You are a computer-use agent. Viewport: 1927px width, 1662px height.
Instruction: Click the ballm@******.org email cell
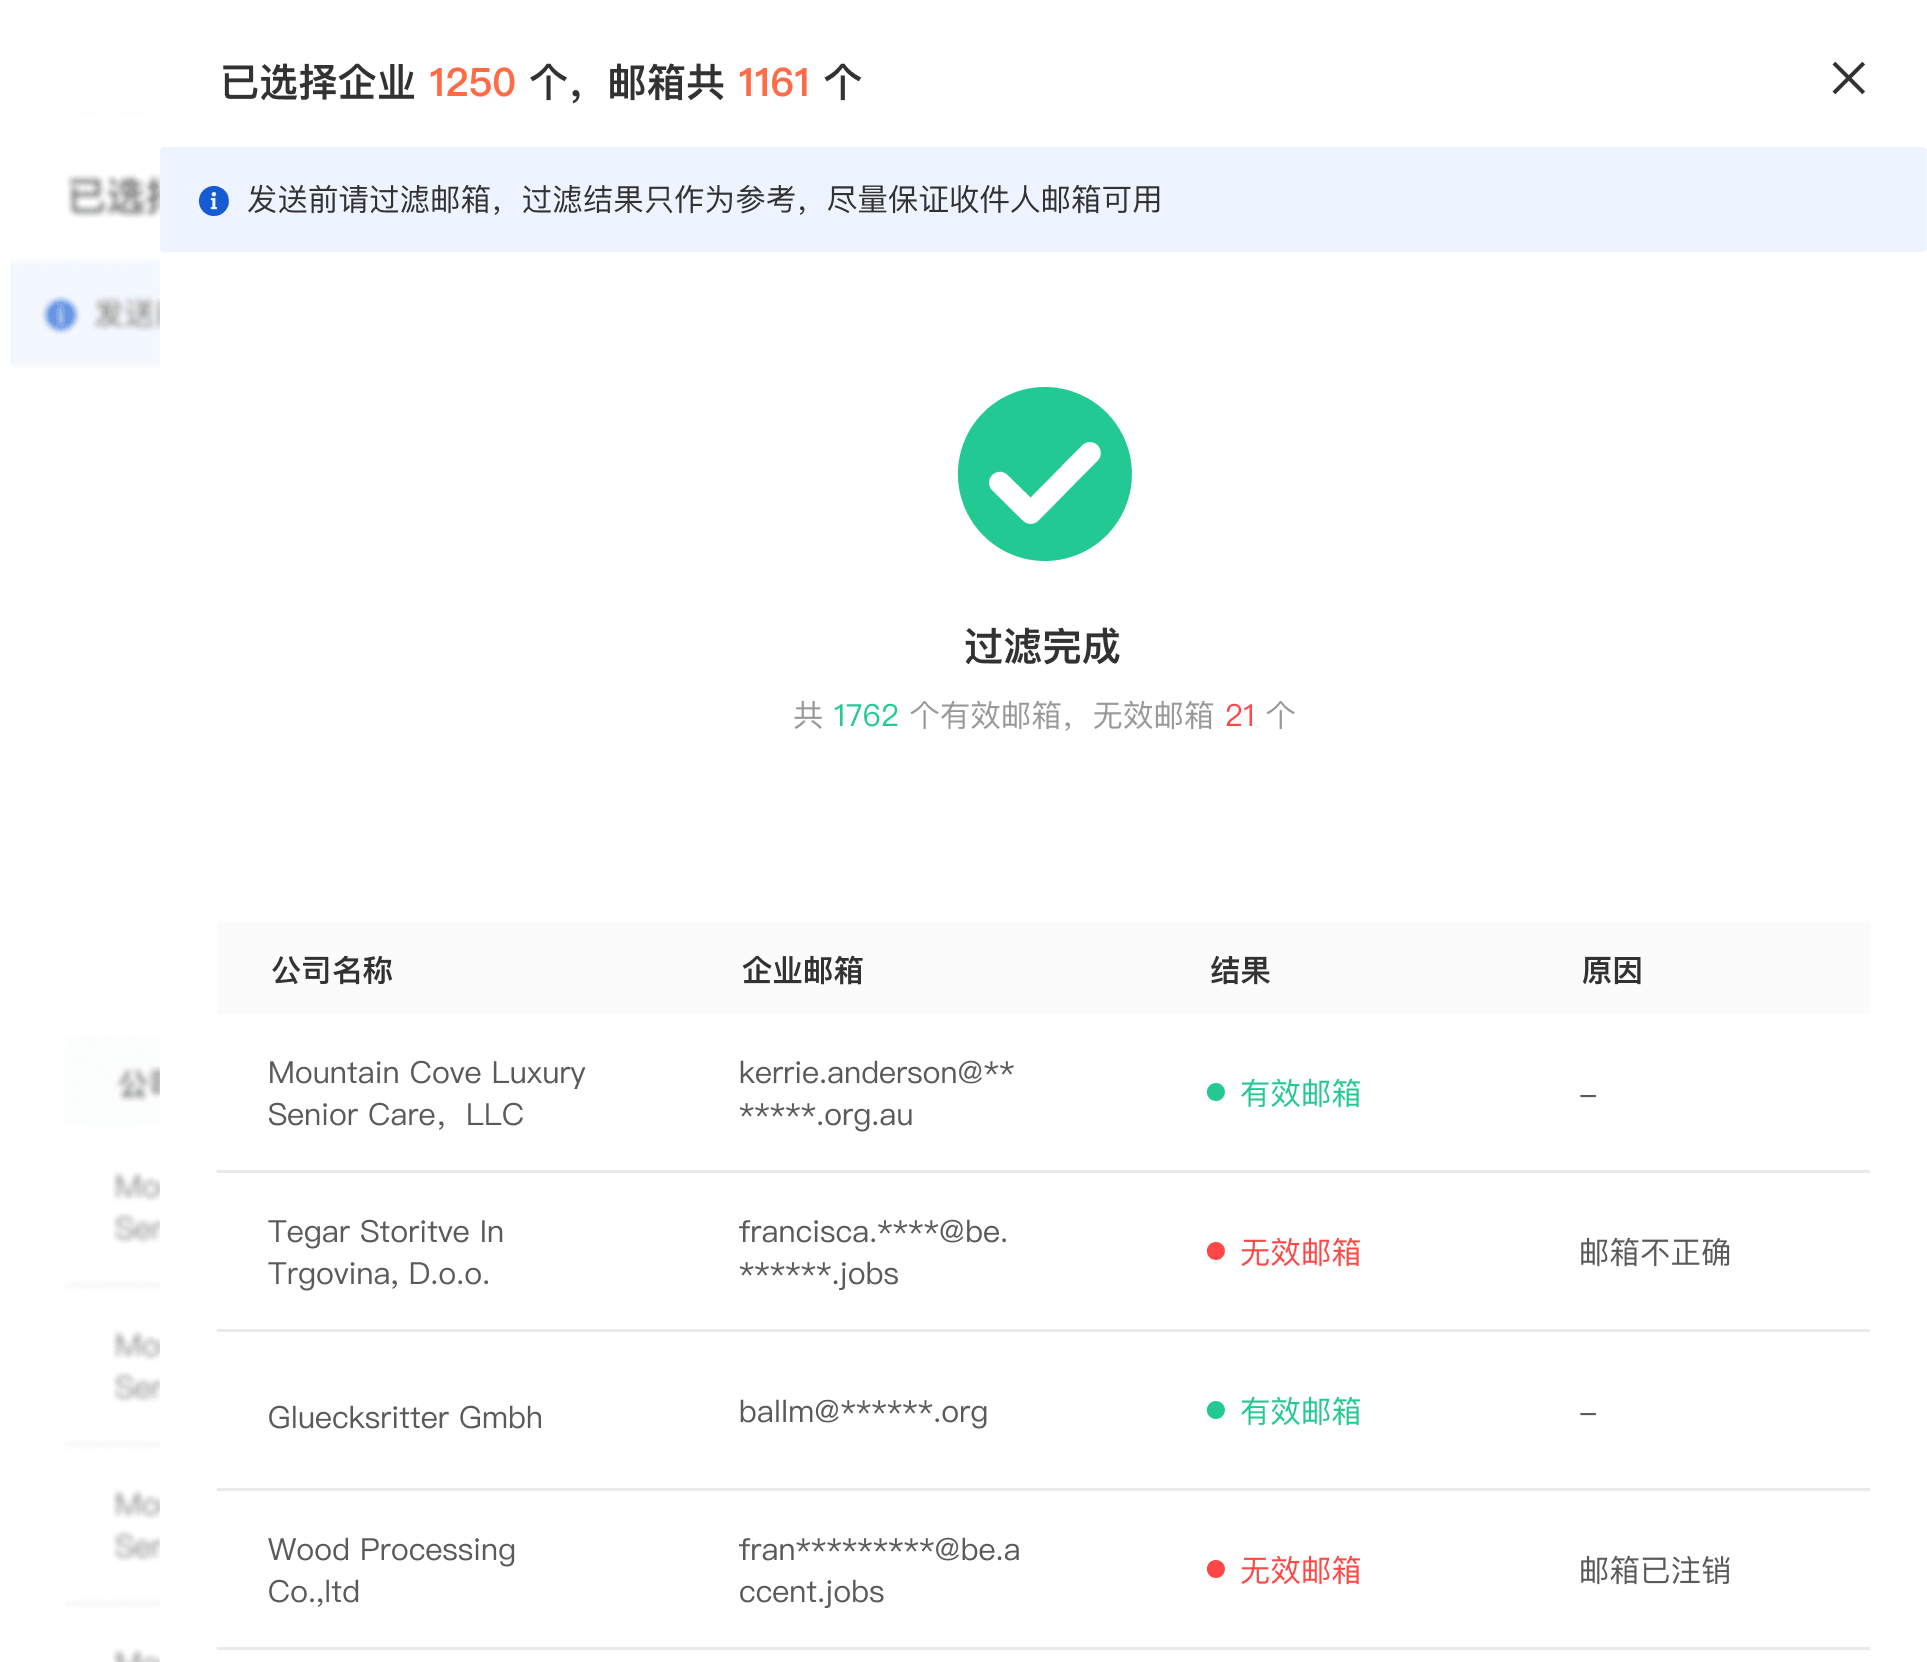pyautogui.click(x=863, y=1411)
